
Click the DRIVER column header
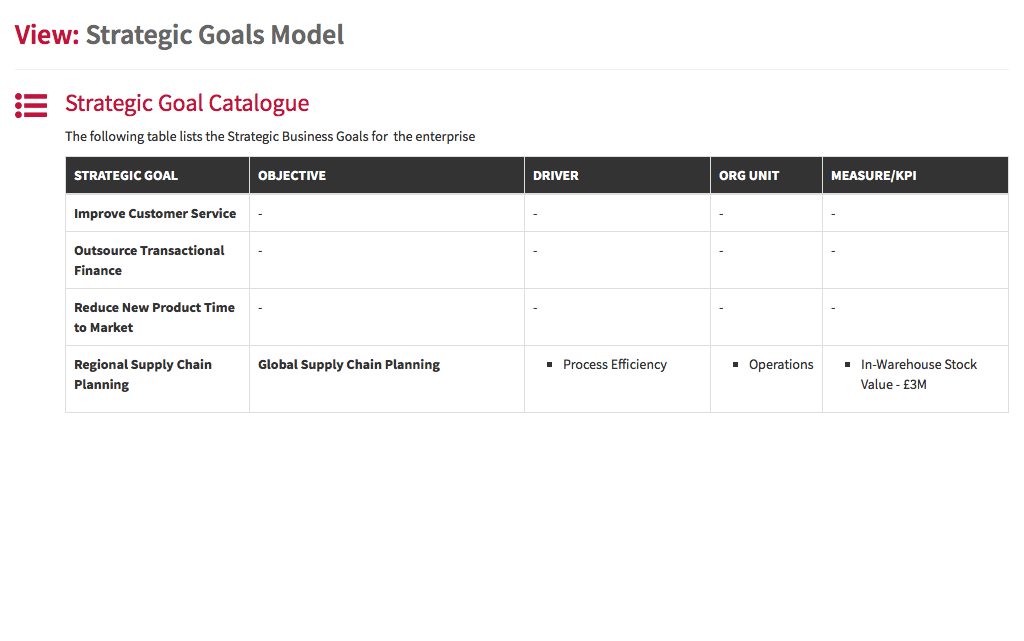click(x=556, y=176)
